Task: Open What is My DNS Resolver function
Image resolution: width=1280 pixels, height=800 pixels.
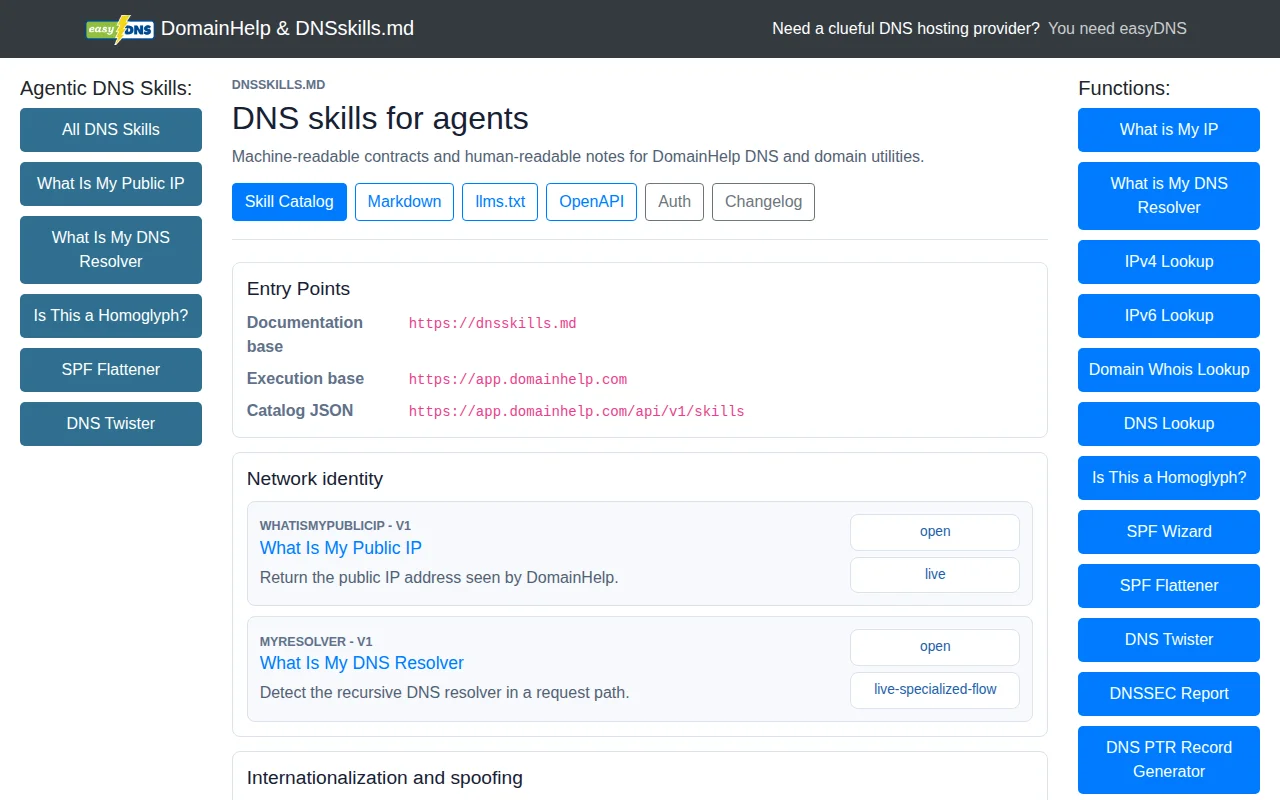Action: [1169, 196]
